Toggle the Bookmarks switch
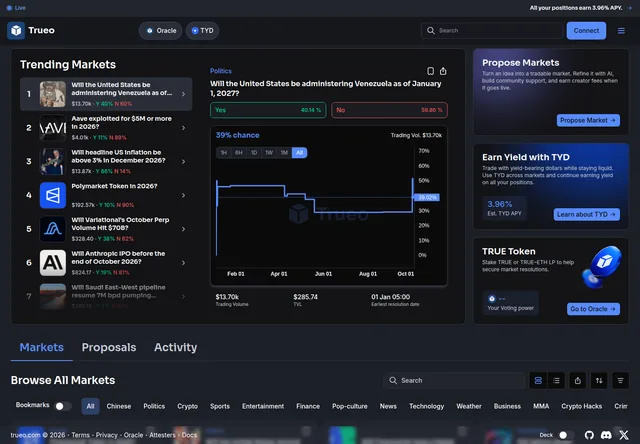The height and width of the screenshot is (444, 640). 63,406
